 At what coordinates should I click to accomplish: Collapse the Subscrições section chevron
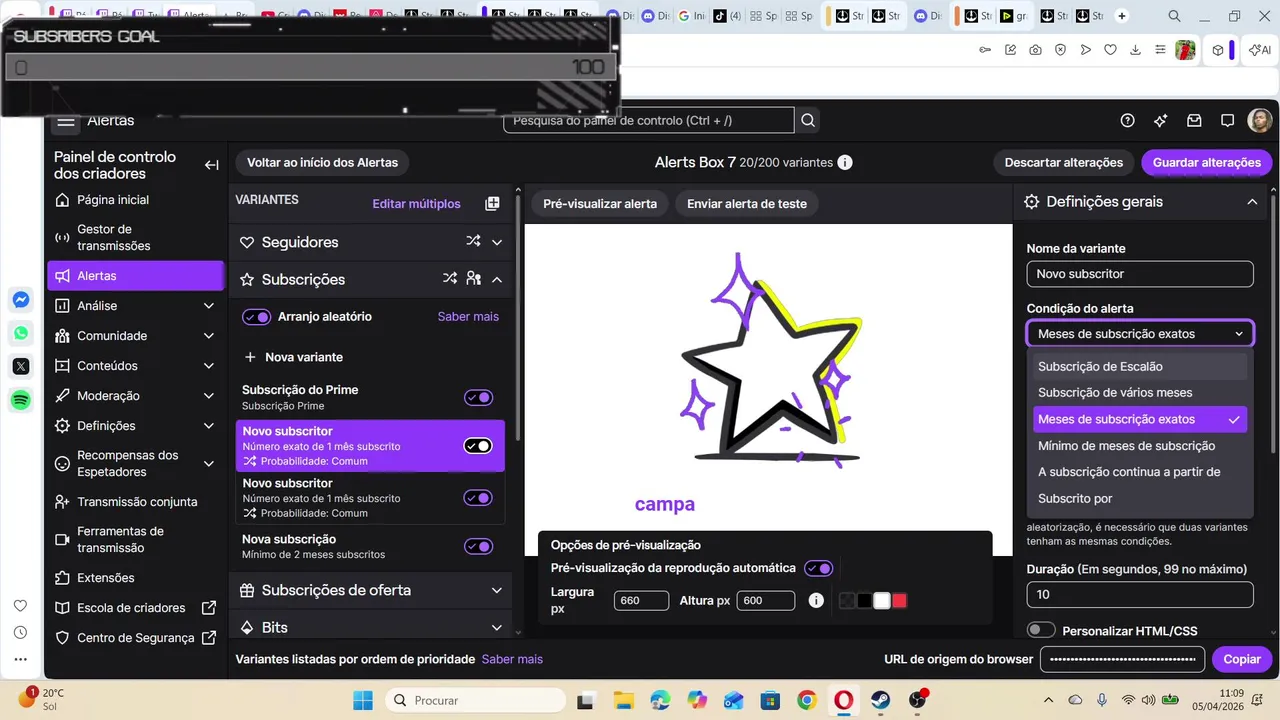click(497, 279)
